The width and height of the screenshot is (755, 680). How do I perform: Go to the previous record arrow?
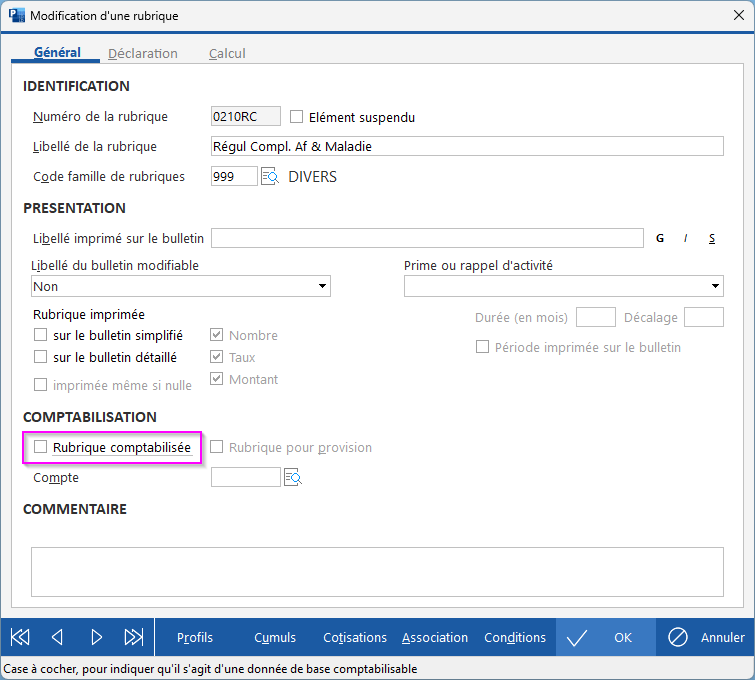(x=57, y=637)
